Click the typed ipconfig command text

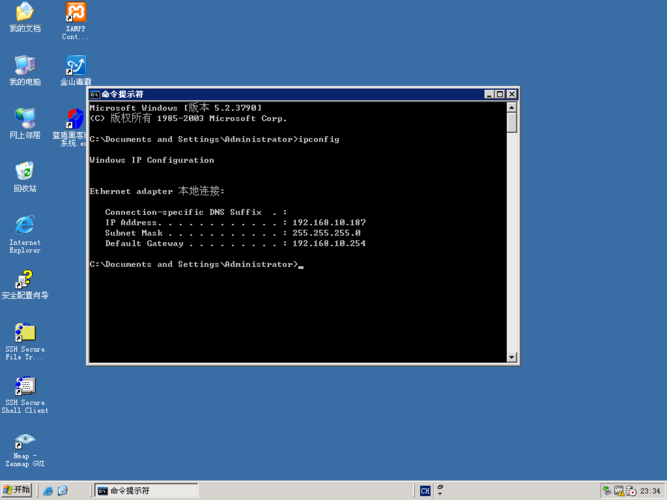coord(319,140)
